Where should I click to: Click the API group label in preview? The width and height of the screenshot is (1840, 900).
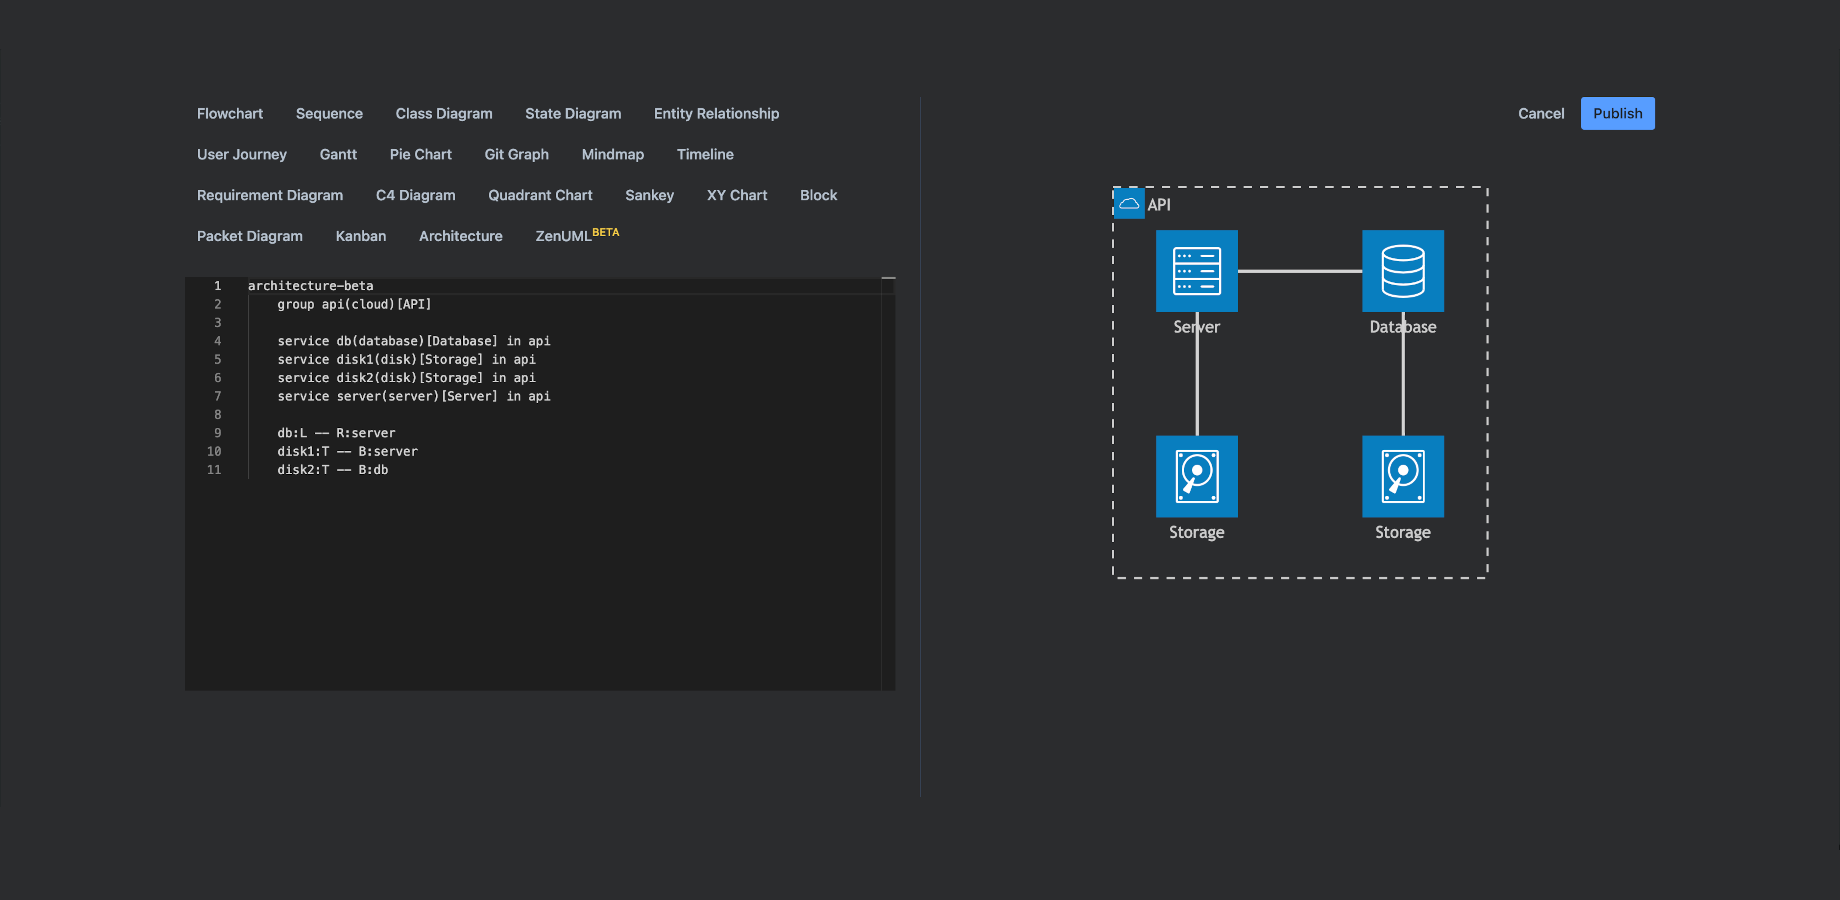(1159, 205)
